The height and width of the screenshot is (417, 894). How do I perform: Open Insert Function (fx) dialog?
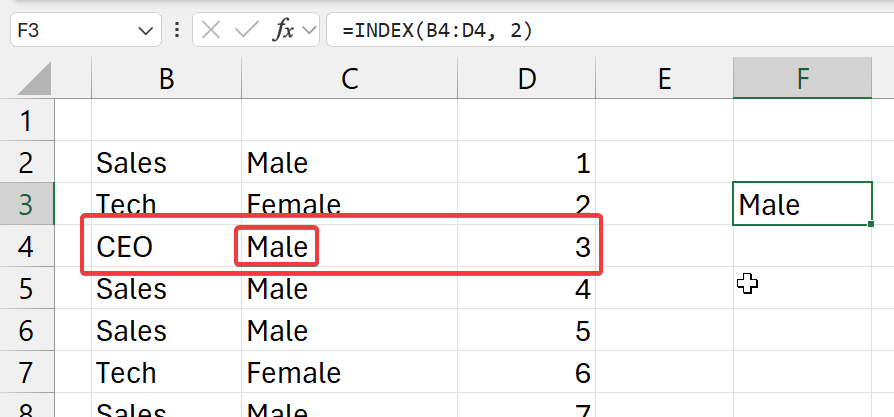(284, 30)
